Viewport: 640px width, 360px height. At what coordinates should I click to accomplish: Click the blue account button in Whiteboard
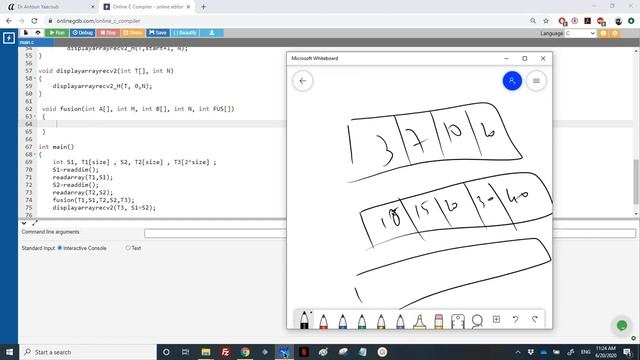[512, 81]
